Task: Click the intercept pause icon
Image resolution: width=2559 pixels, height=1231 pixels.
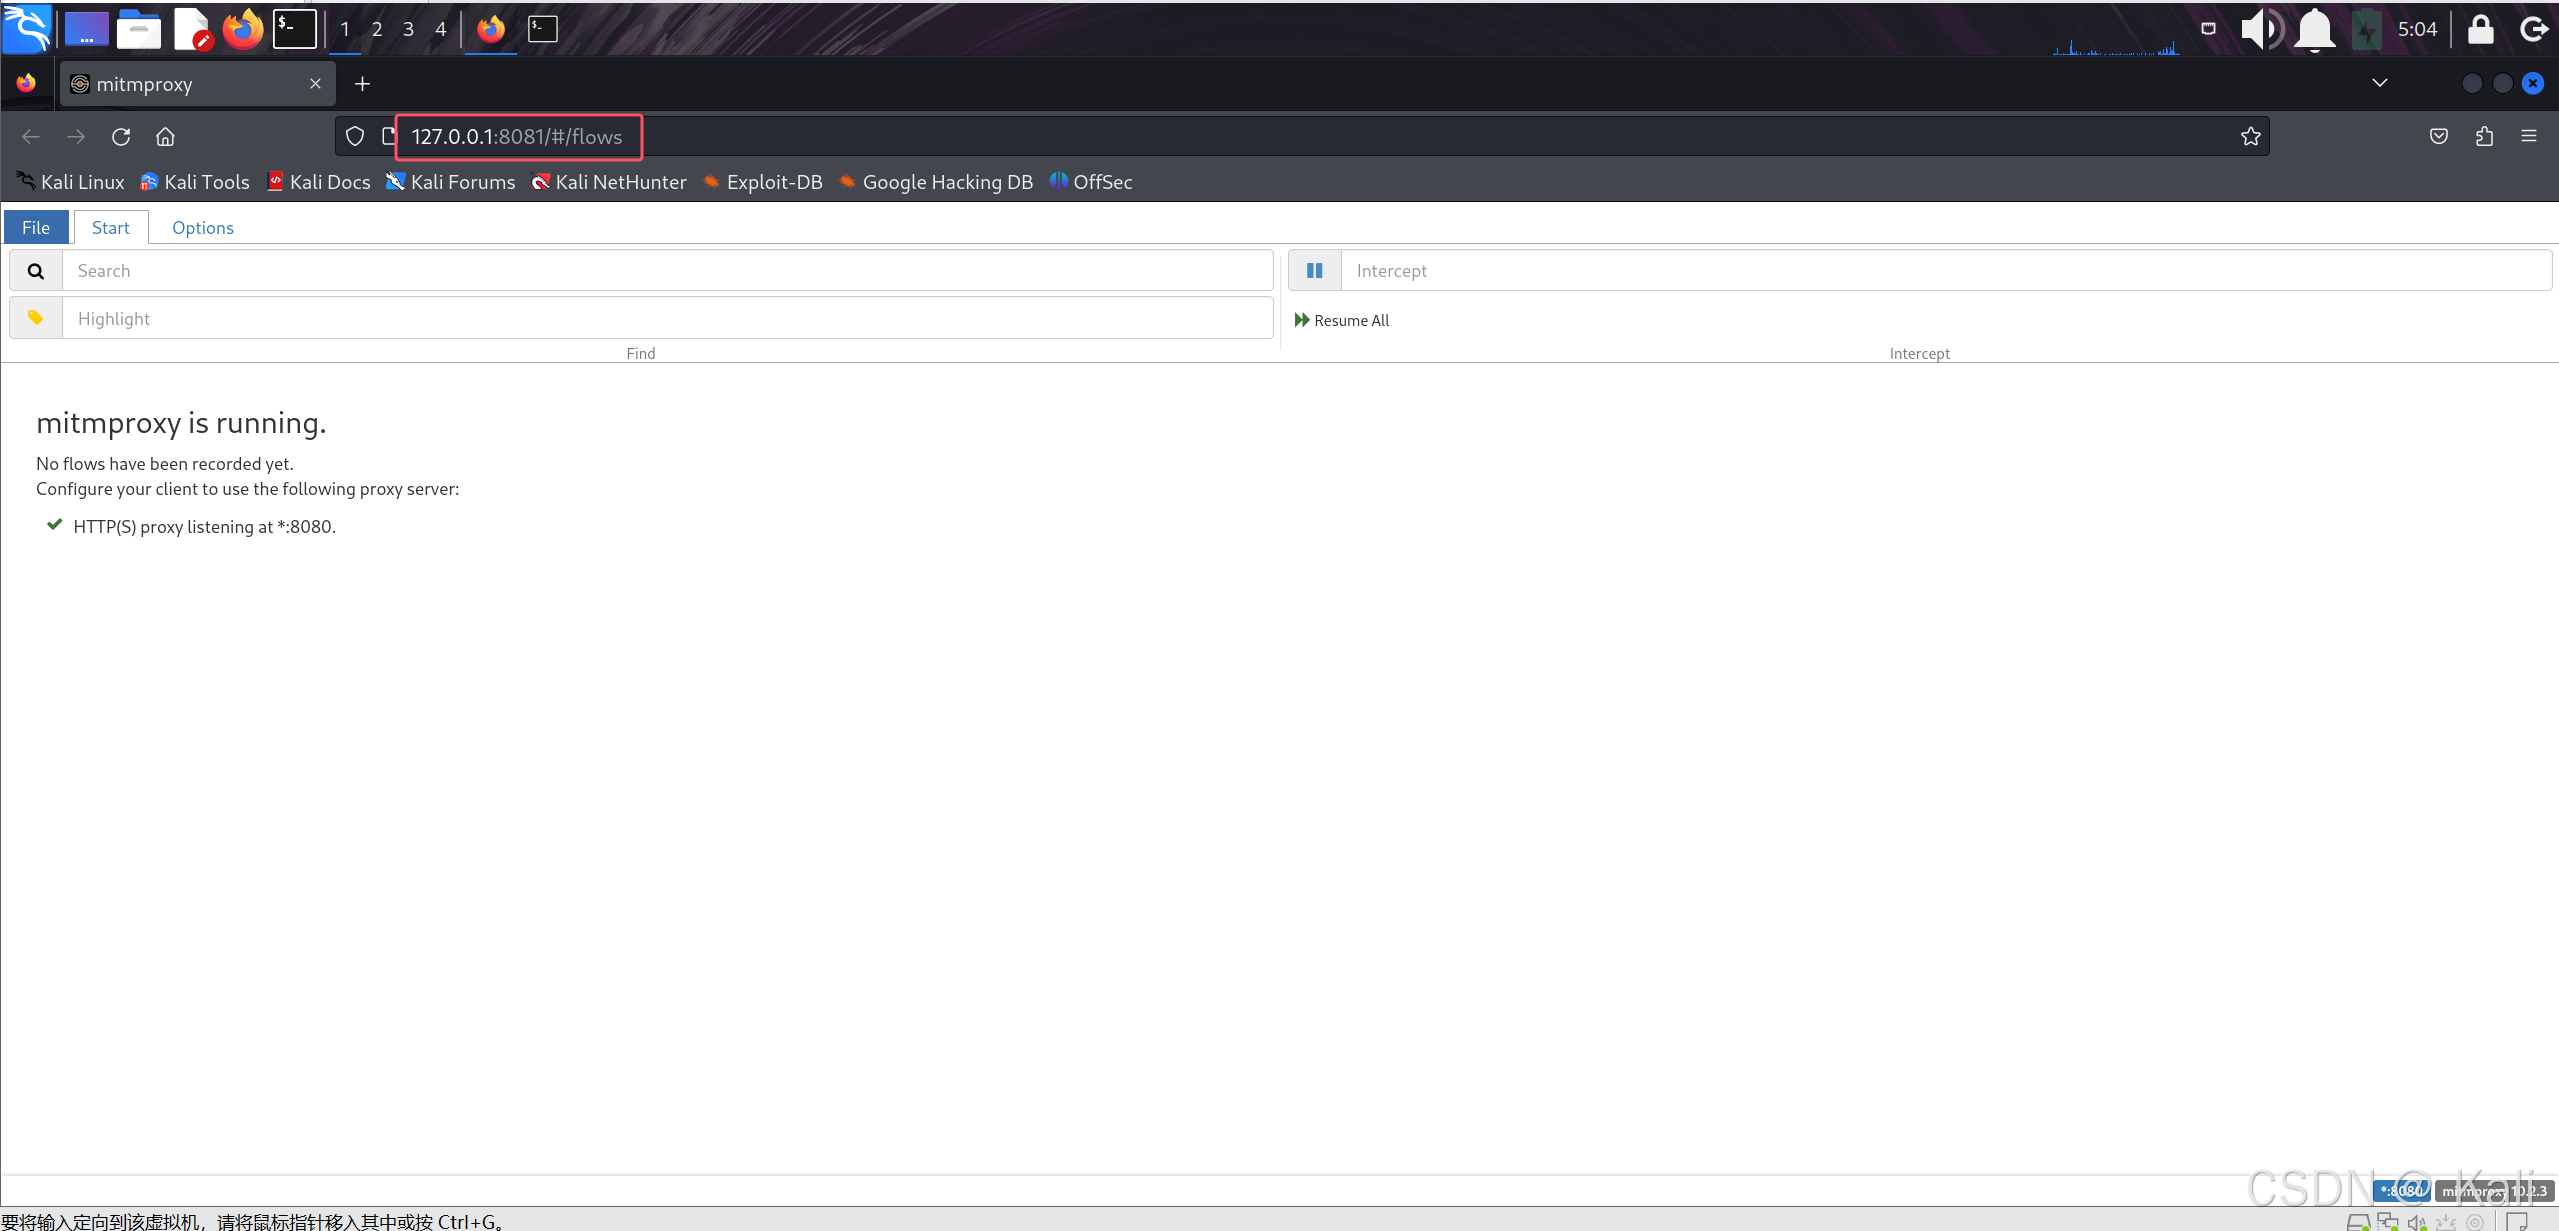Action: [x=1314, y=271]
